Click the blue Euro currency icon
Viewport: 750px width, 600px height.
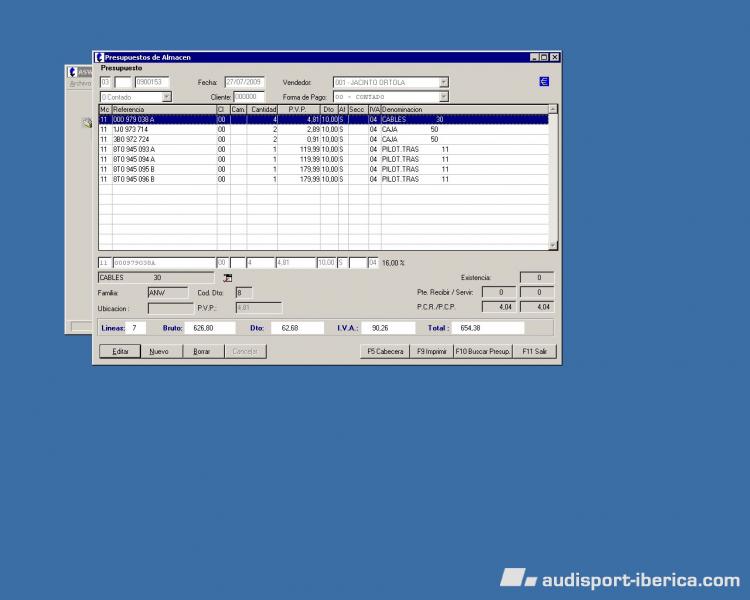tap(544, 82)
